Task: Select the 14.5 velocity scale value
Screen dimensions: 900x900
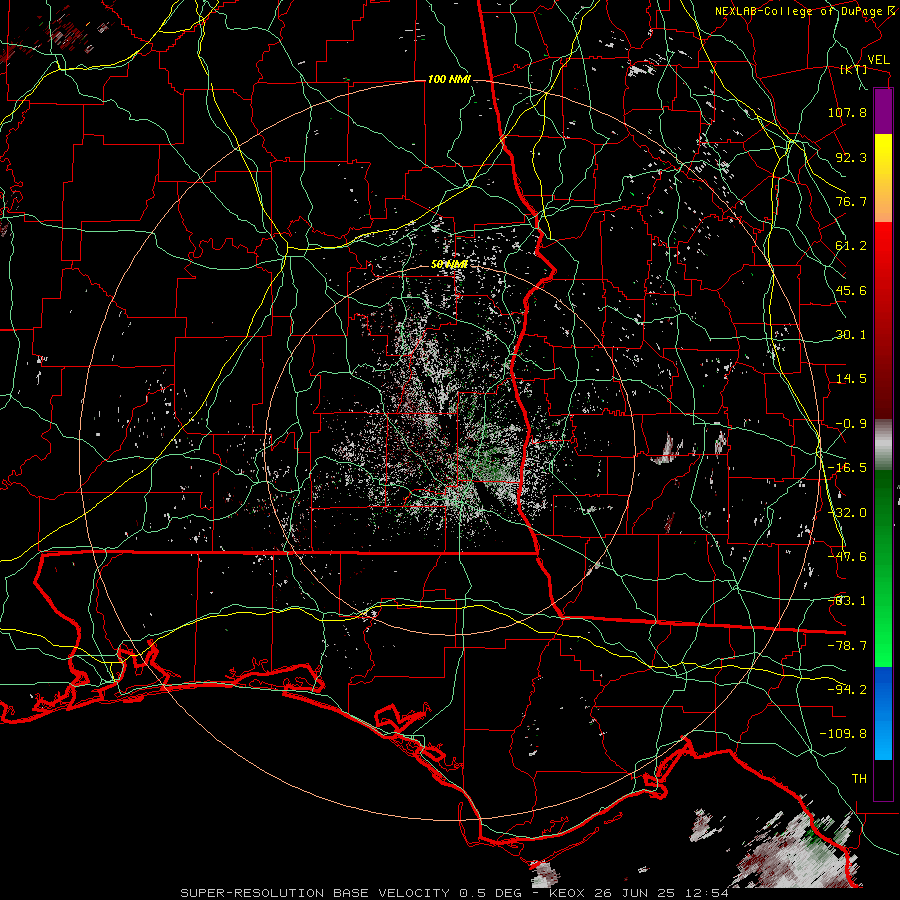Action: click(x=851, y=379)
